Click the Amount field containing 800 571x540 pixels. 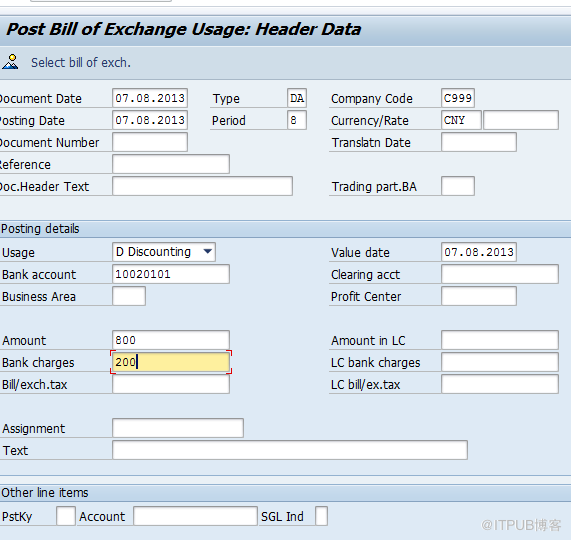point(171,340)
